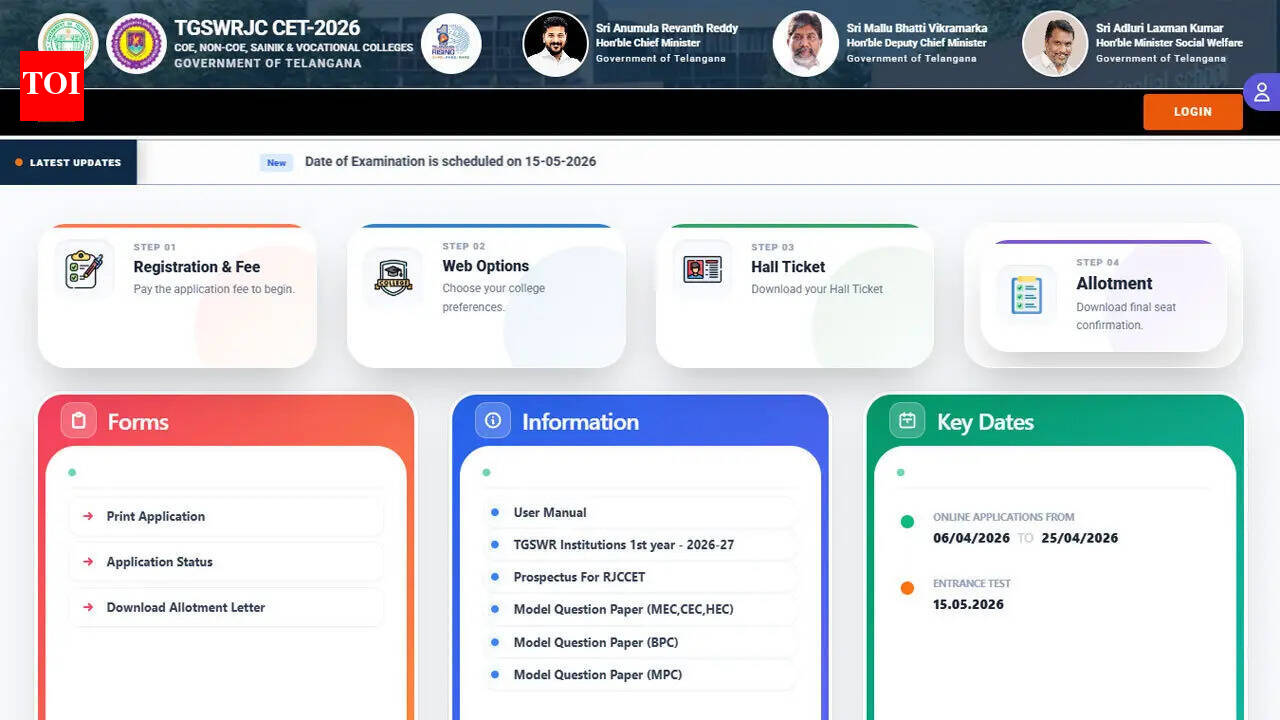Click the STEP 02 label
The height and width of the screenshot is (720, 1280).
coord(464,246)
